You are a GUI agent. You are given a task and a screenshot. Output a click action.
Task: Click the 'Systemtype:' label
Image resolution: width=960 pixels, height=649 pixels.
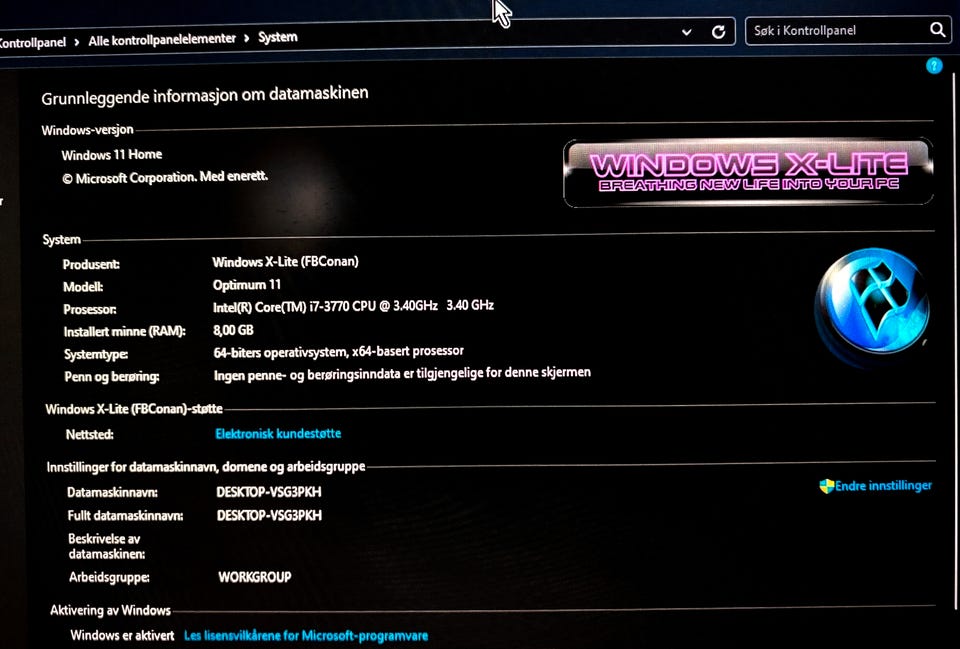[96, 354]
